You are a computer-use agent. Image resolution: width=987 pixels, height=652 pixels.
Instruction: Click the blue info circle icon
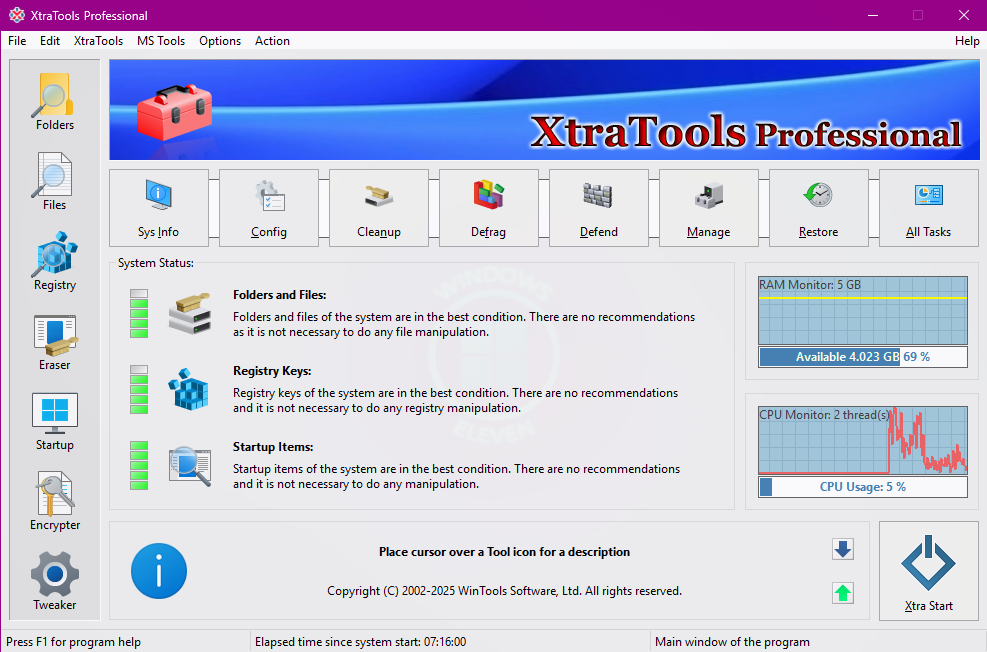(159, 571)
